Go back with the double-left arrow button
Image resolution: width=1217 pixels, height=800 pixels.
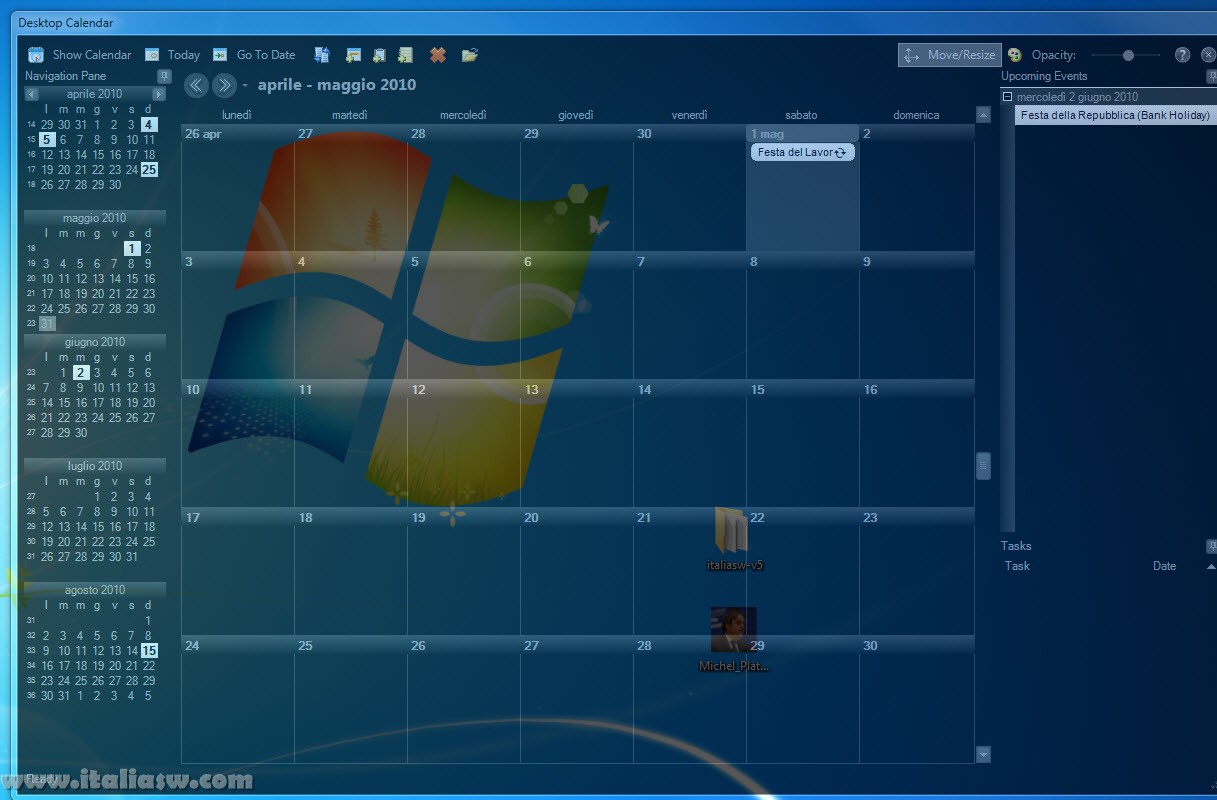click(196, 85)
